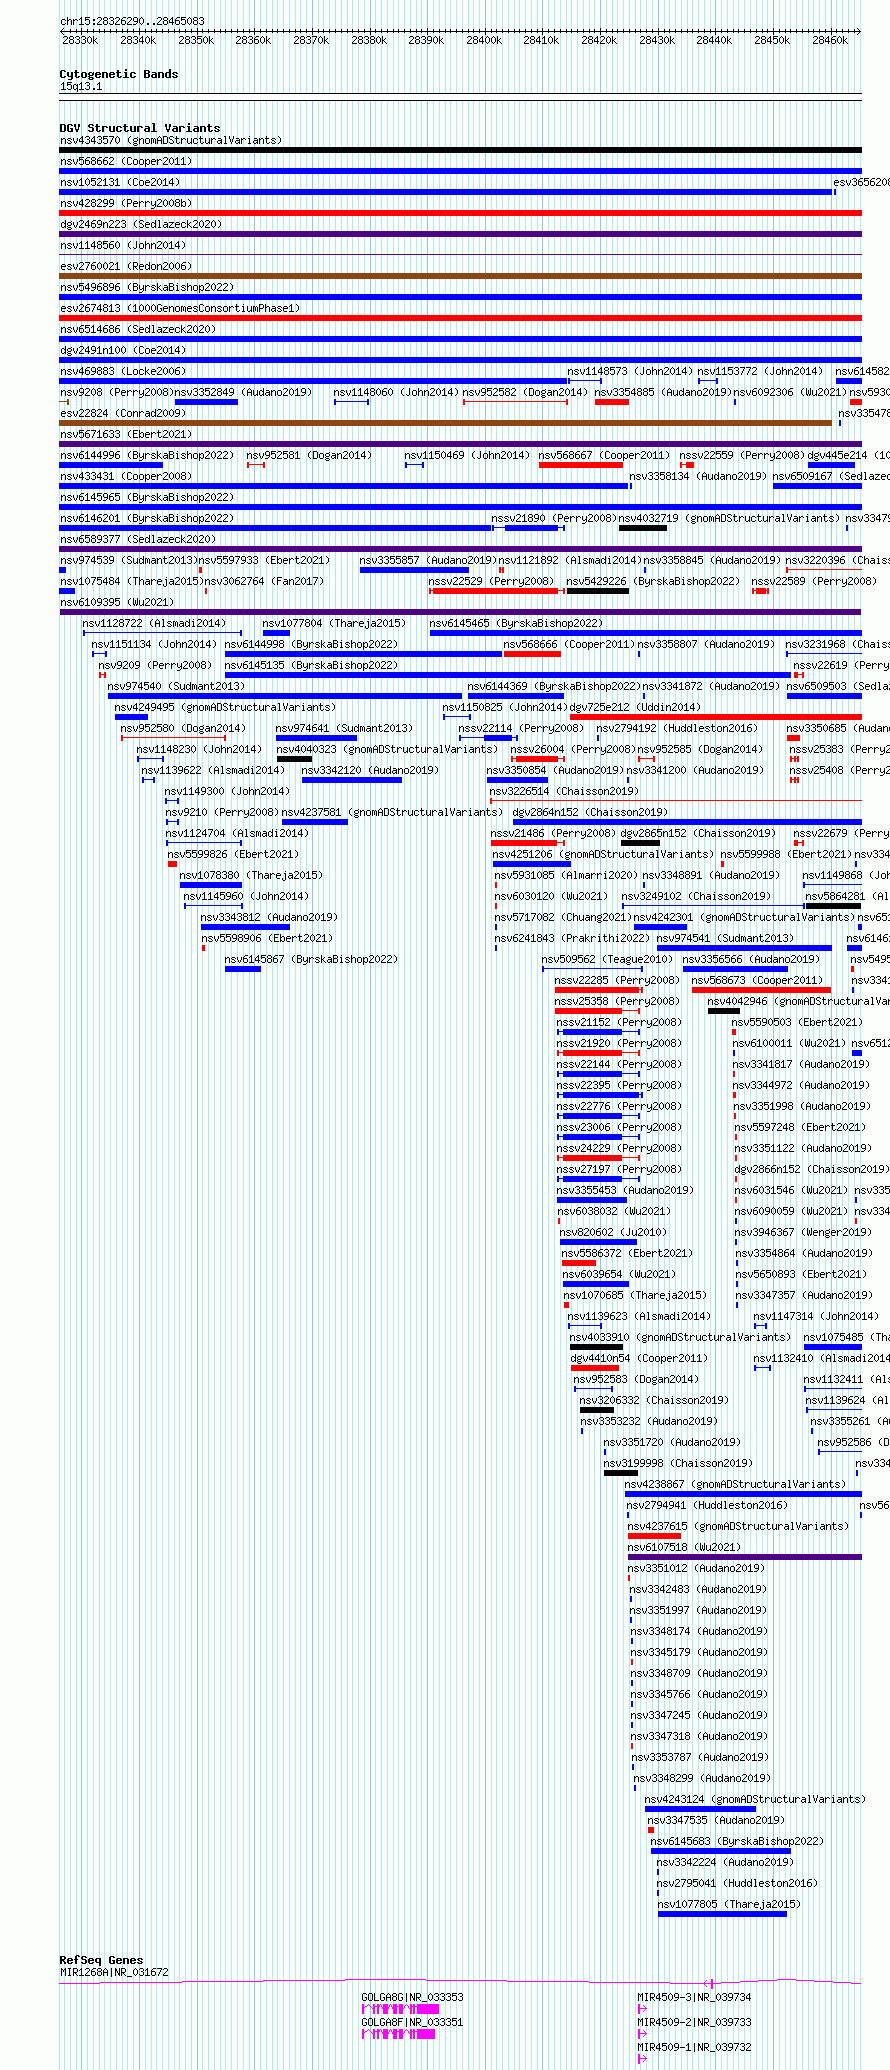
Task: Open variant esv22824 (Conrad2009)
Action: coord(123,413)
